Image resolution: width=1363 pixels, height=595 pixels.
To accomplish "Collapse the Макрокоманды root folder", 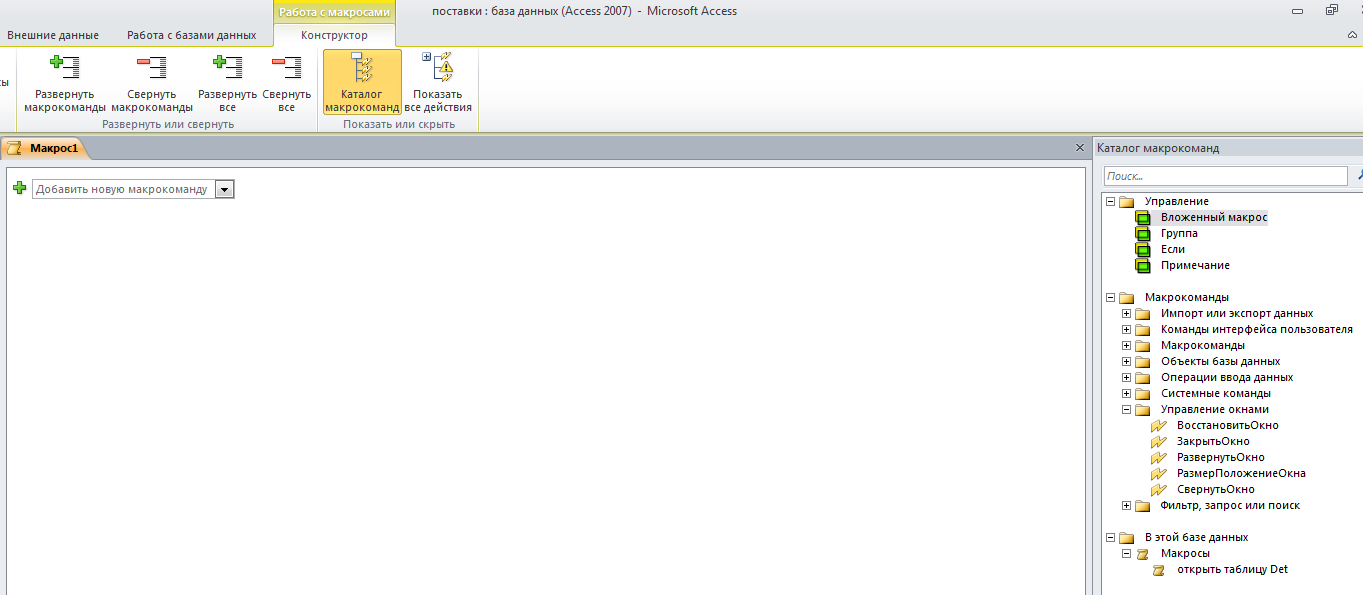I will (x=1110, y=297).
